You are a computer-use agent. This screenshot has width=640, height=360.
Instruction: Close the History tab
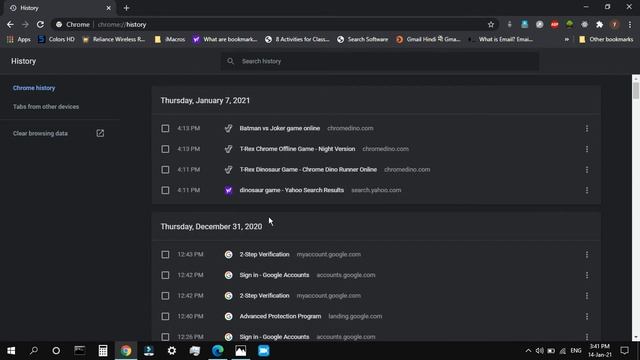108,8
